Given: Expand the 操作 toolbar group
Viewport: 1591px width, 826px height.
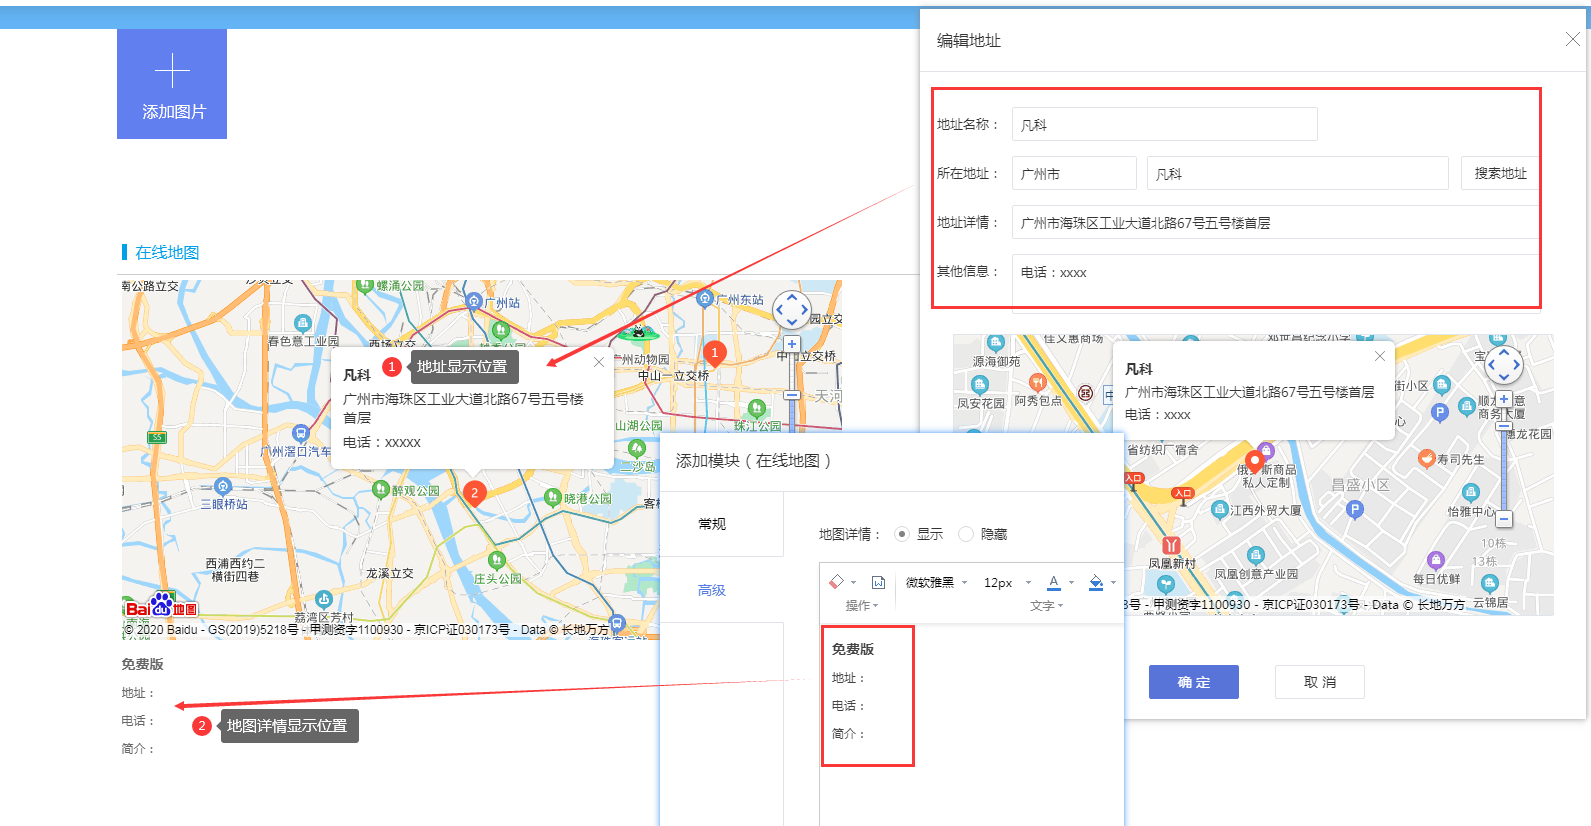Looking at the screenshot, I should tap(862, 606).
